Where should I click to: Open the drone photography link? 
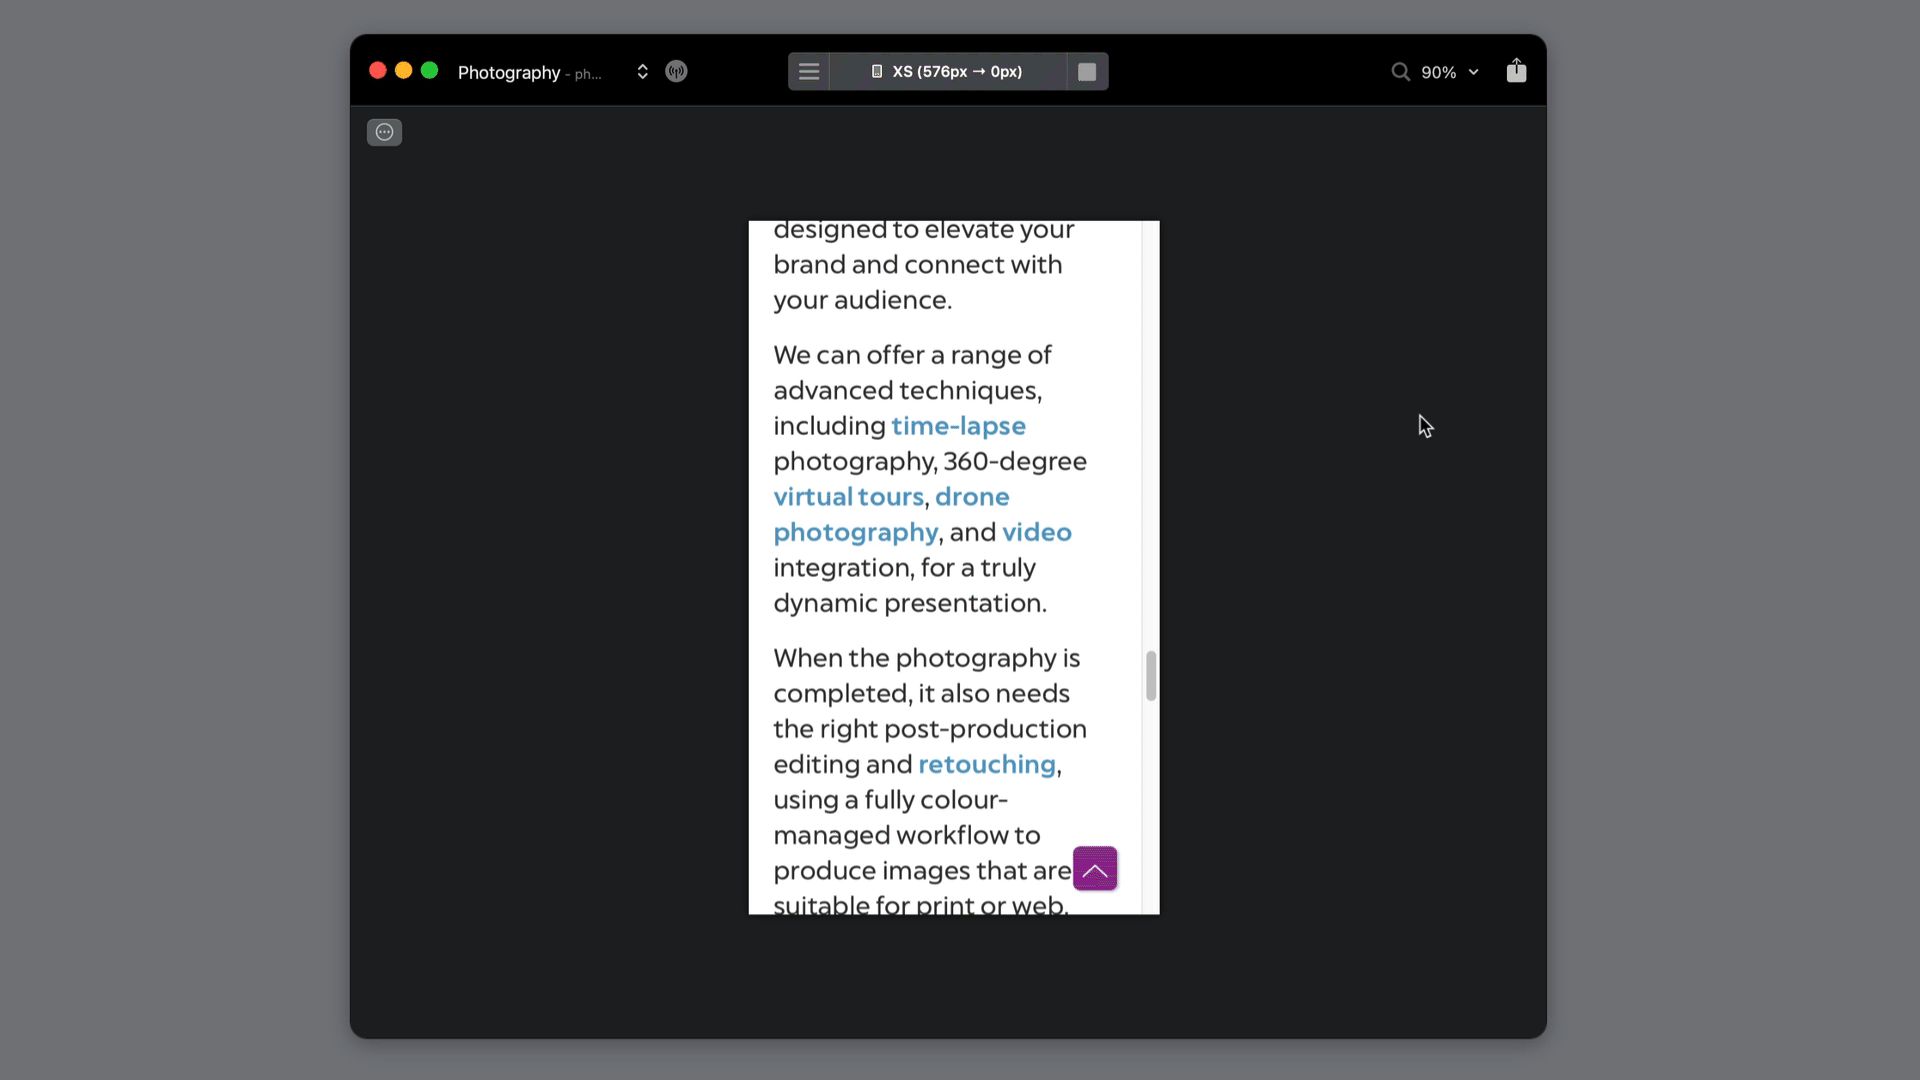pyautogui.click(x=891, y=514)
